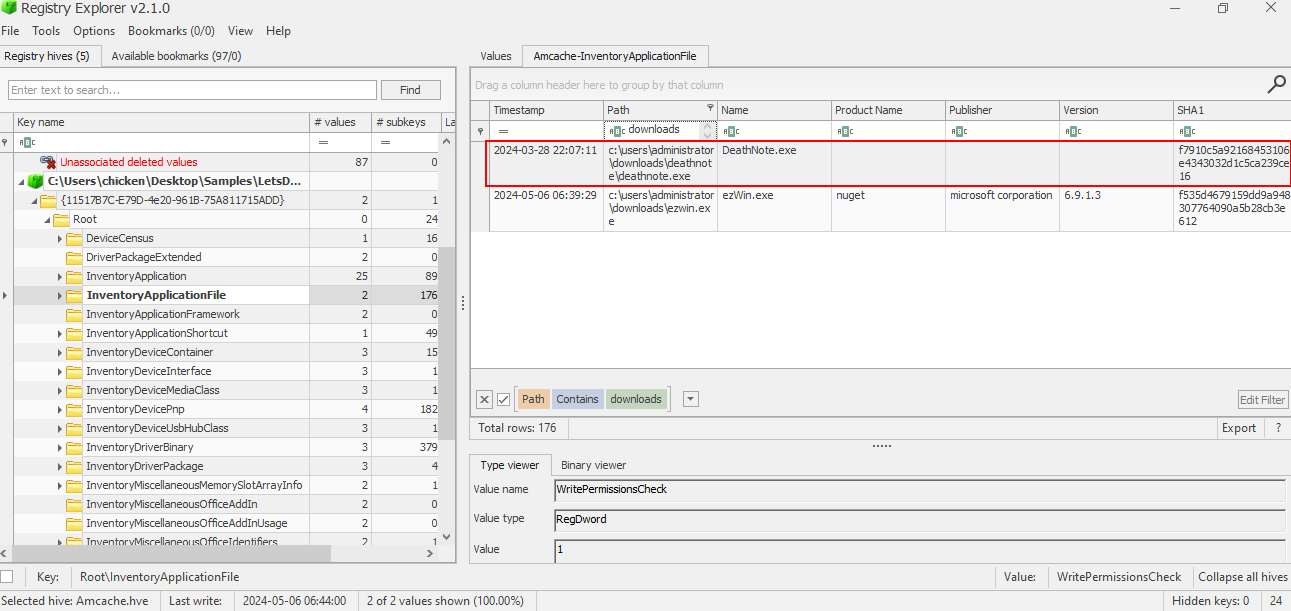
Task: Click the magnifier search icon in grid panel
Action: tap(1276, 85)
